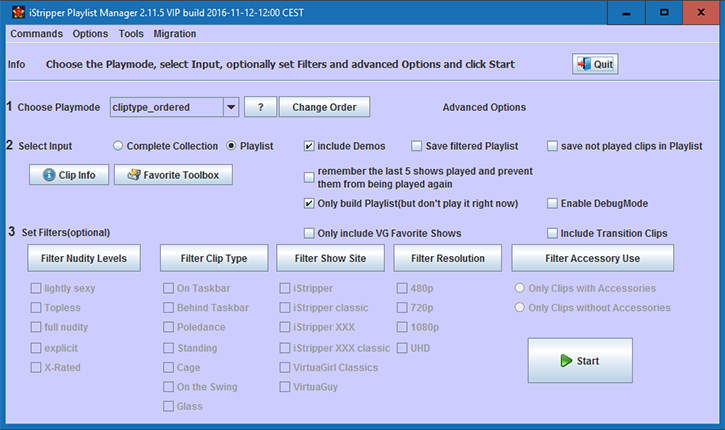Toggle remember last 5 shows checkbox

click(309, 178)
